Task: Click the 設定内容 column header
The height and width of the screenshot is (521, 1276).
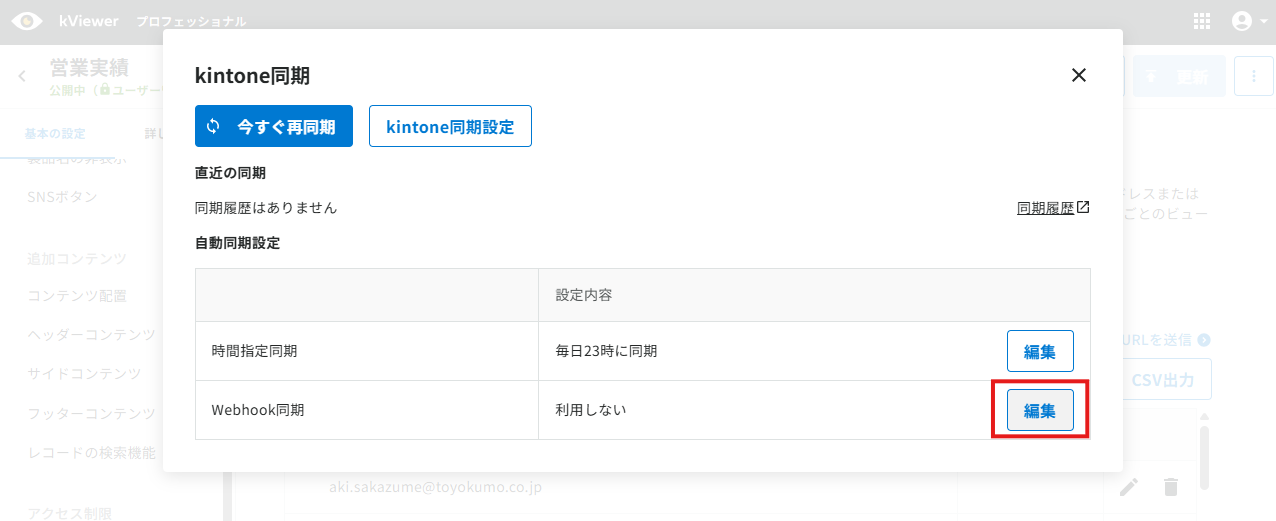Action: [584, 295]
